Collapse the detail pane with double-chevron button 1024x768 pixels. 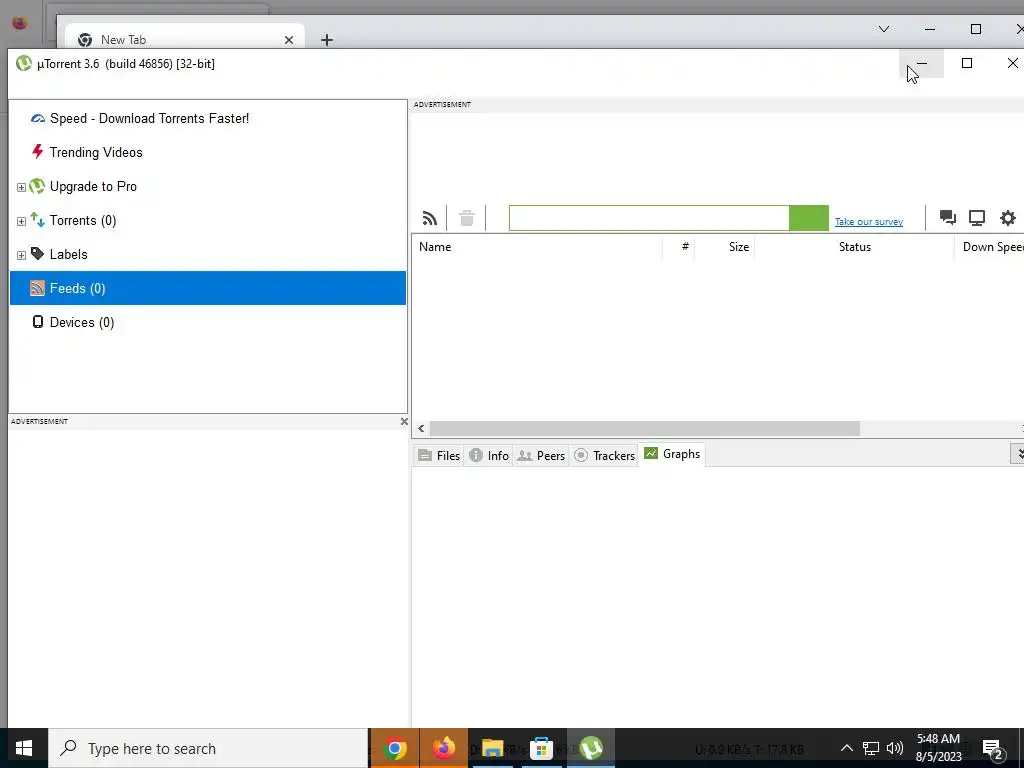point(1017,454)
